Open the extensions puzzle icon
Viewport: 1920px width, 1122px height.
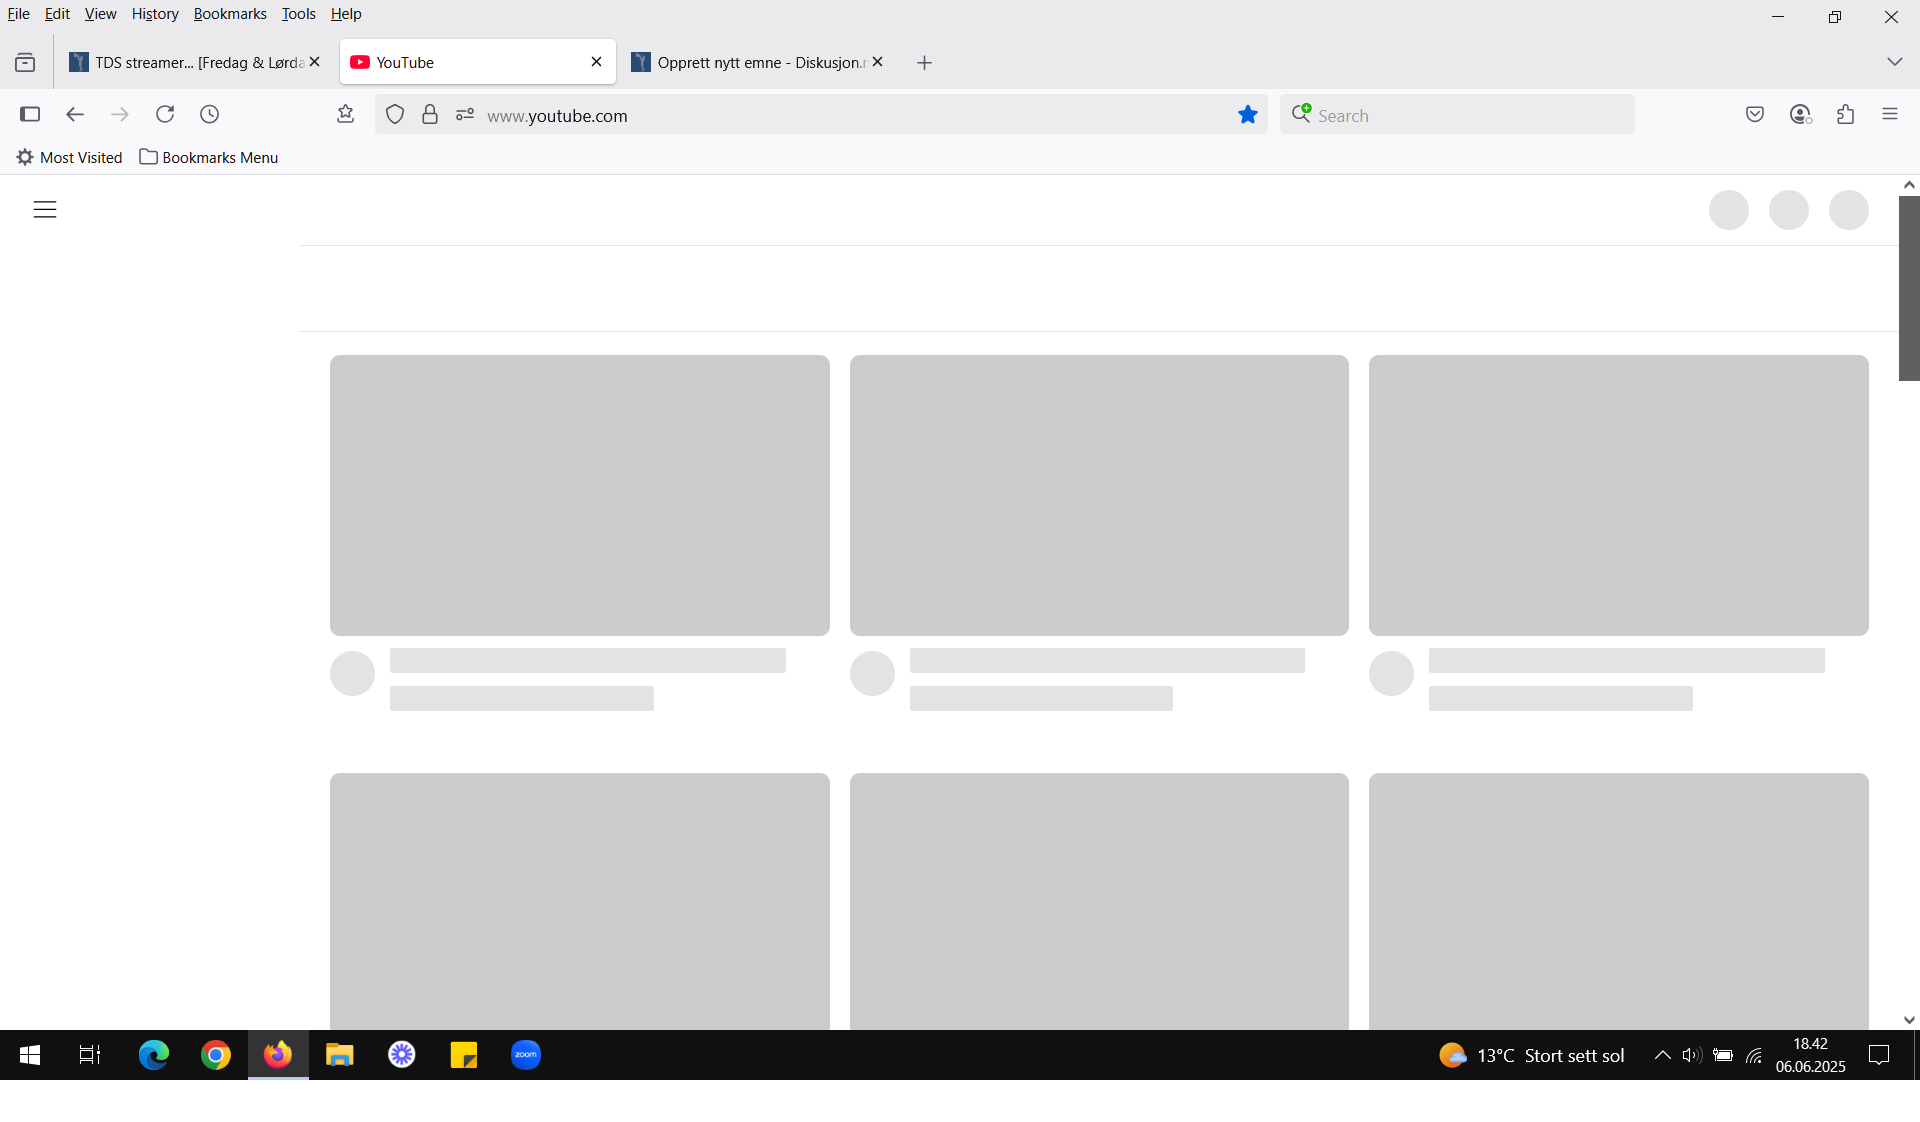coord(1846,114)
